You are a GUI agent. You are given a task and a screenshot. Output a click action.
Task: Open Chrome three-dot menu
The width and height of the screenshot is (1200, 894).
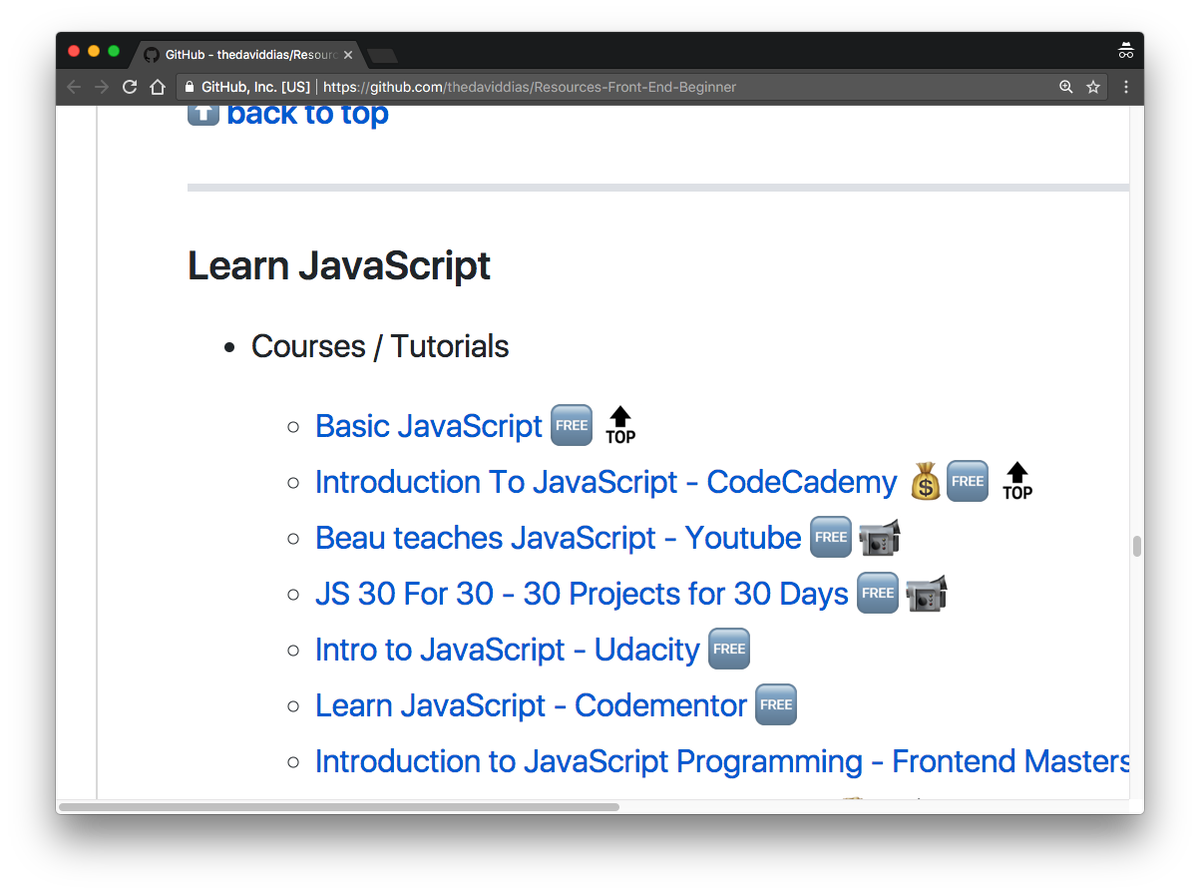click(1126, 87)
